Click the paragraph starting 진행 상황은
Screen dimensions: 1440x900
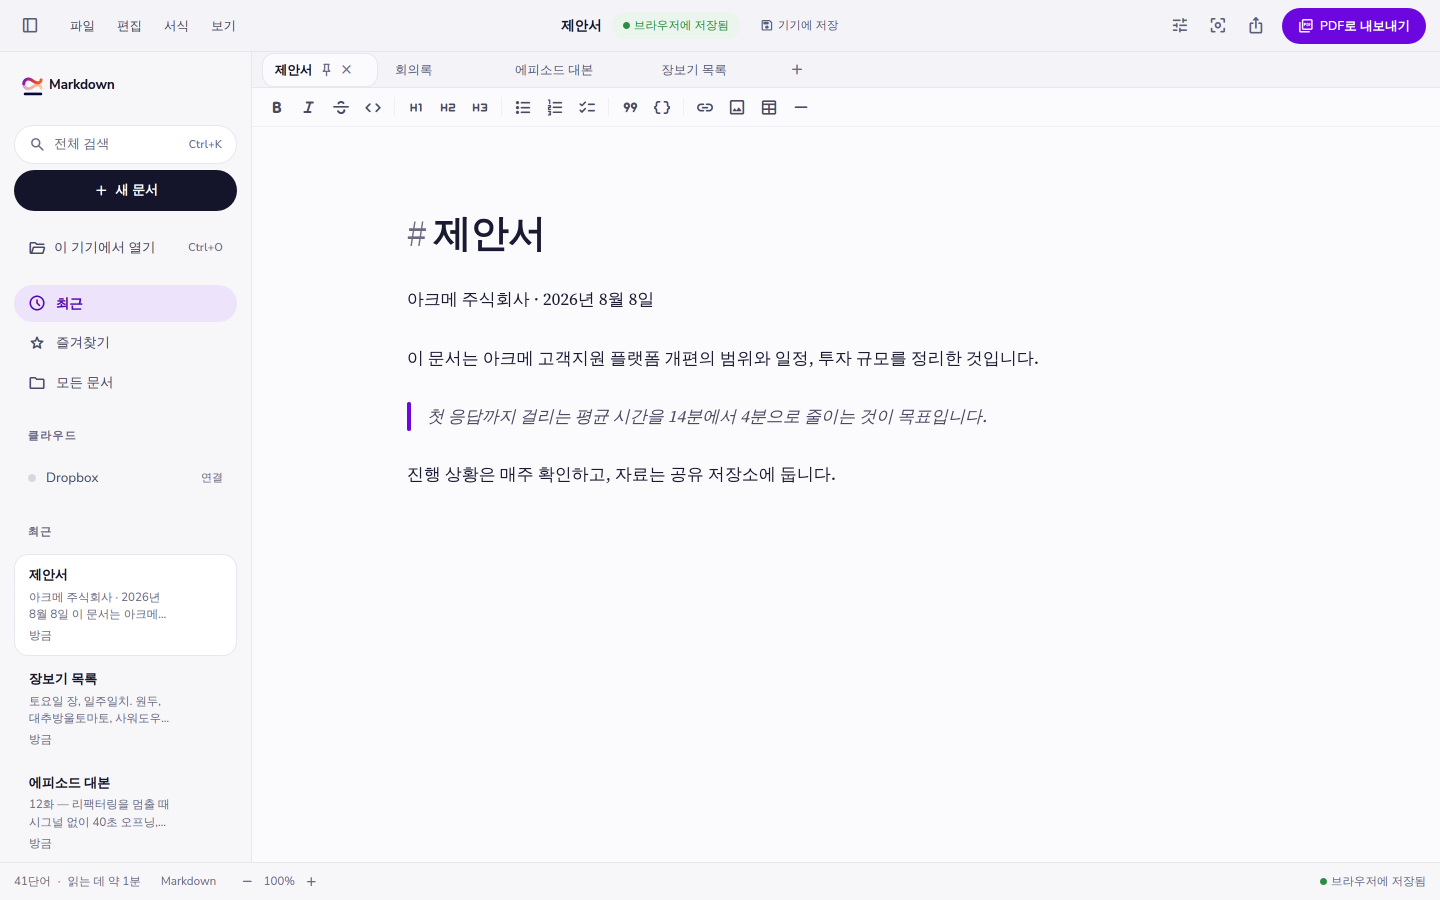(621, 475)
